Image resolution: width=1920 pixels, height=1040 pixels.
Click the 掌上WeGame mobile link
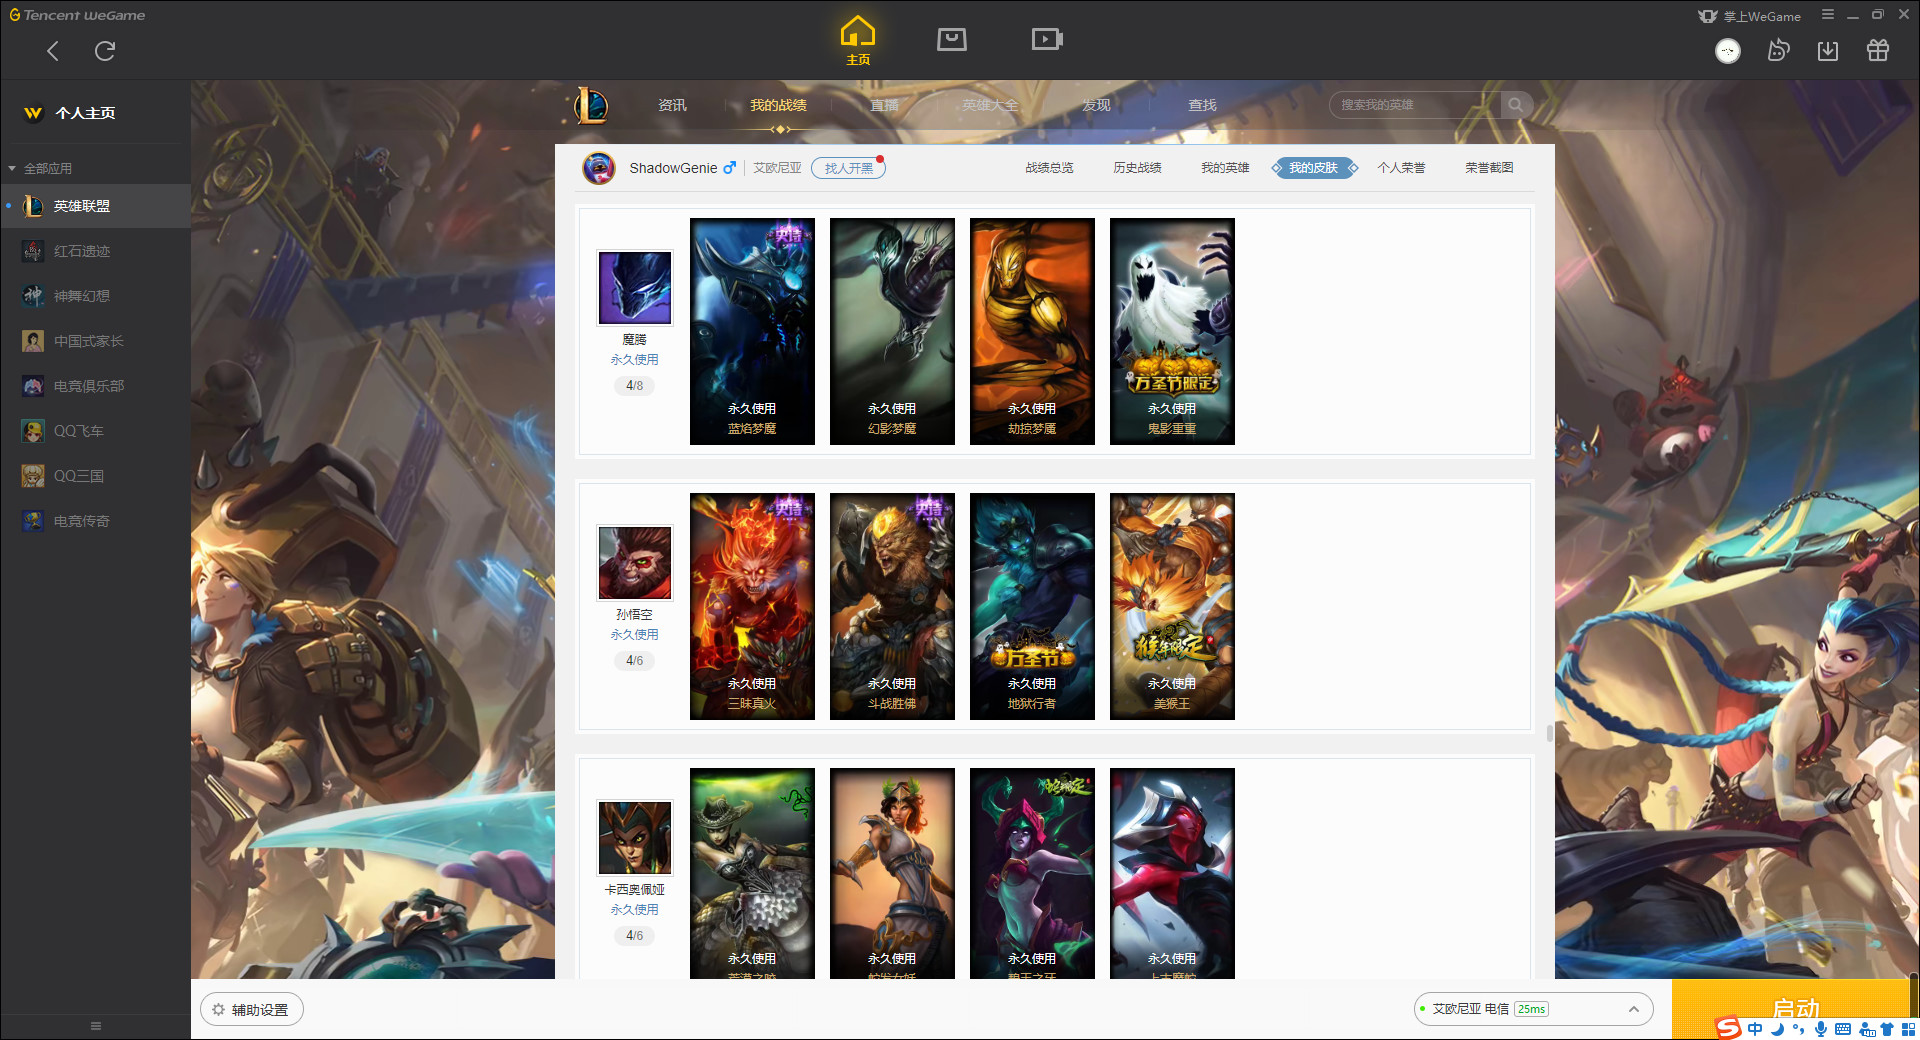[1750, 16]
